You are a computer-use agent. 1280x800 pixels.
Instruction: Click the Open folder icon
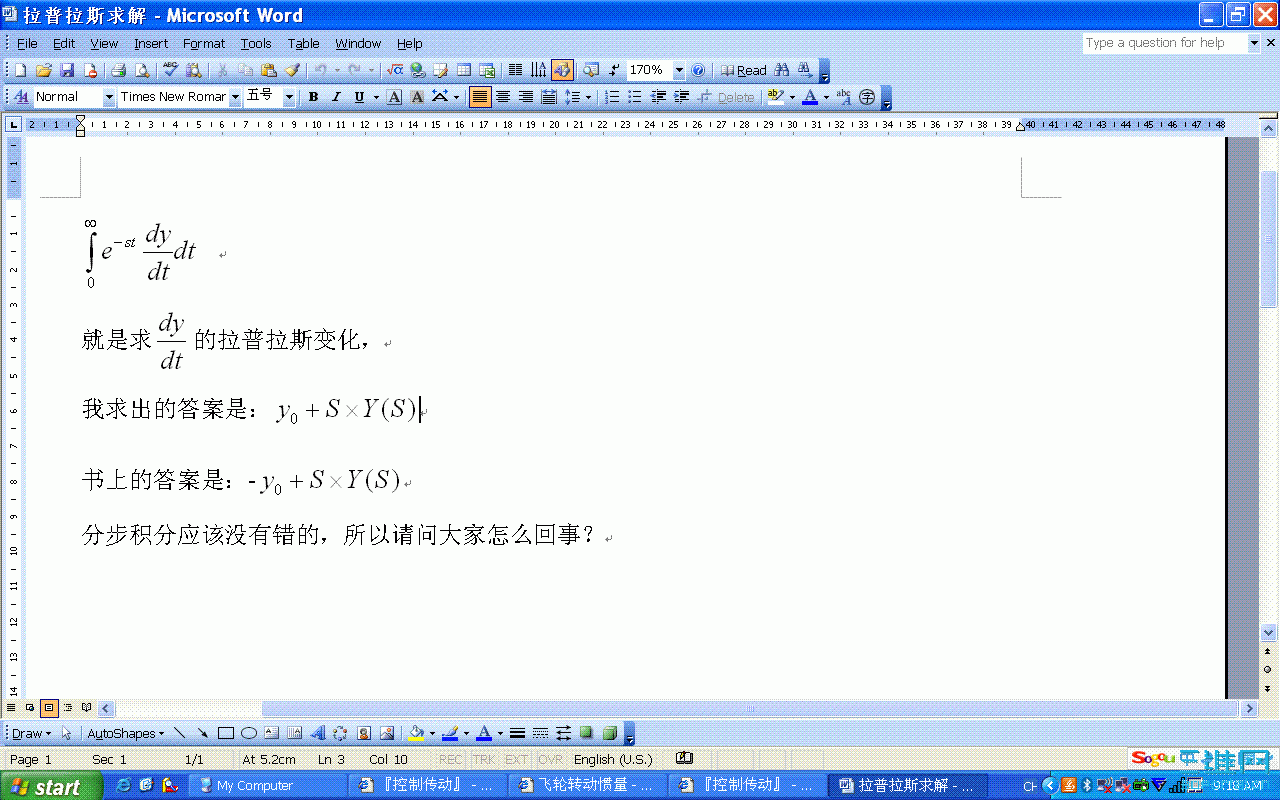click(x=44, y=70)
